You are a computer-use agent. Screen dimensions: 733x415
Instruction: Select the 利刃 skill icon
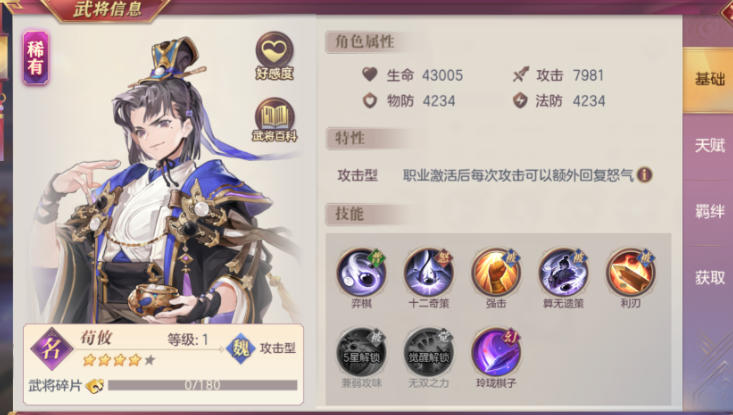pos(631,272)
